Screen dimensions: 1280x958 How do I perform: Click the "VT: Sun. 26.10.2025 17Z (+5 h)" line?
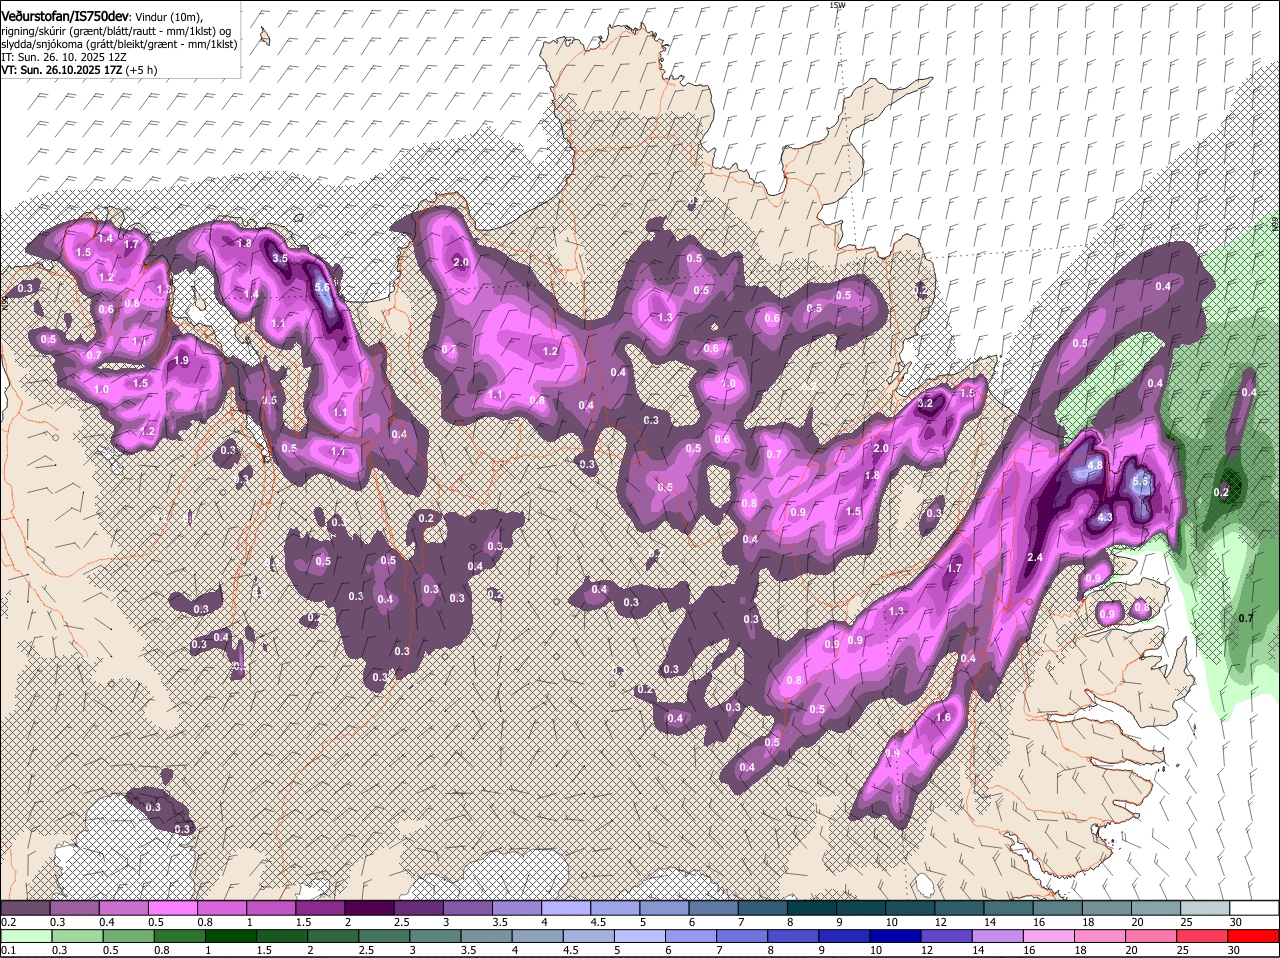tap(79, 71)
